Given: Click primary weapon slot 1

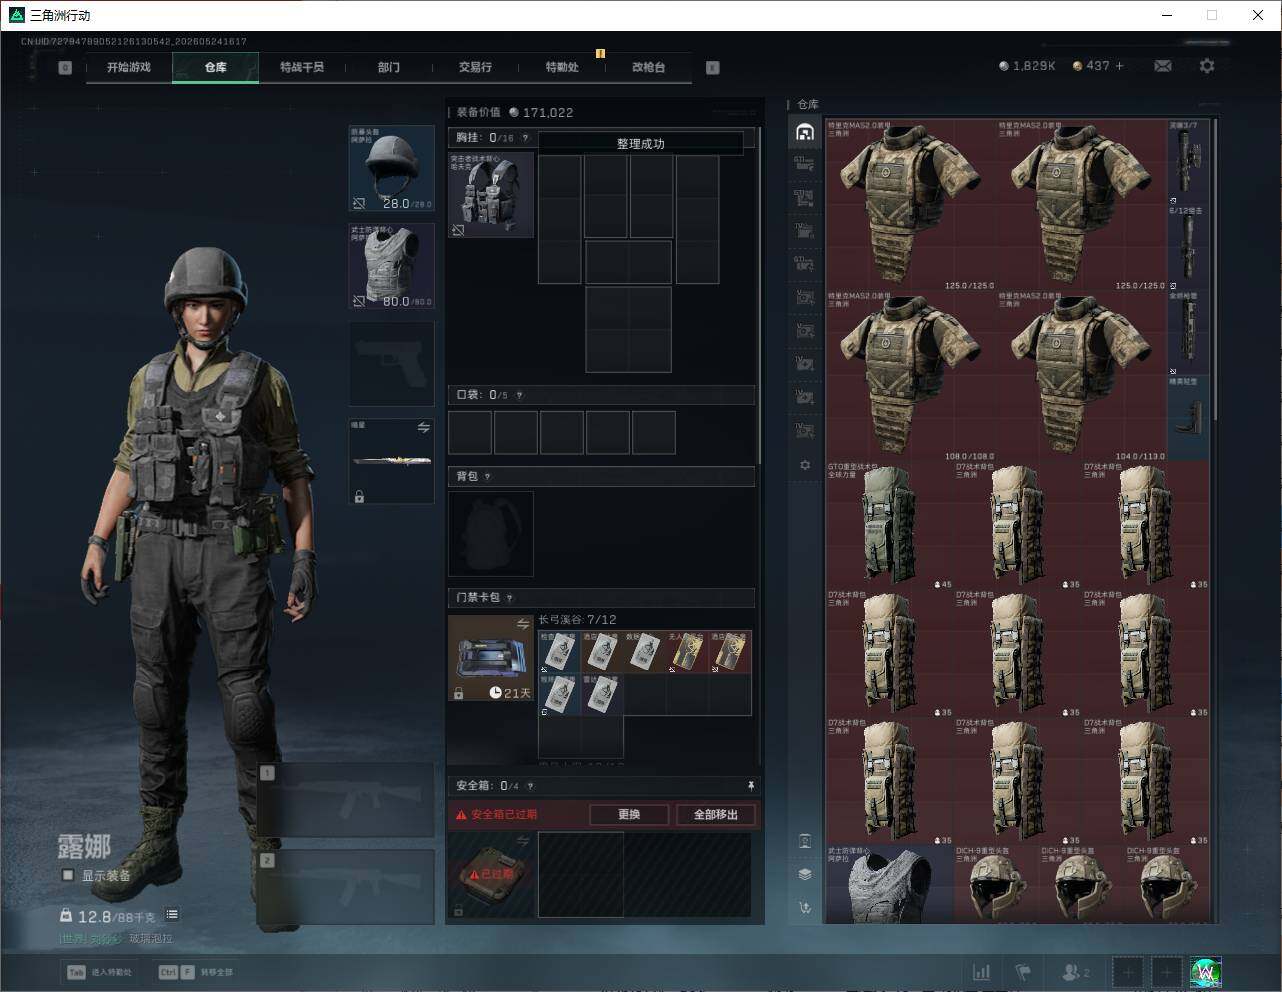Looking at the screenshot, I should coord(346,801).
